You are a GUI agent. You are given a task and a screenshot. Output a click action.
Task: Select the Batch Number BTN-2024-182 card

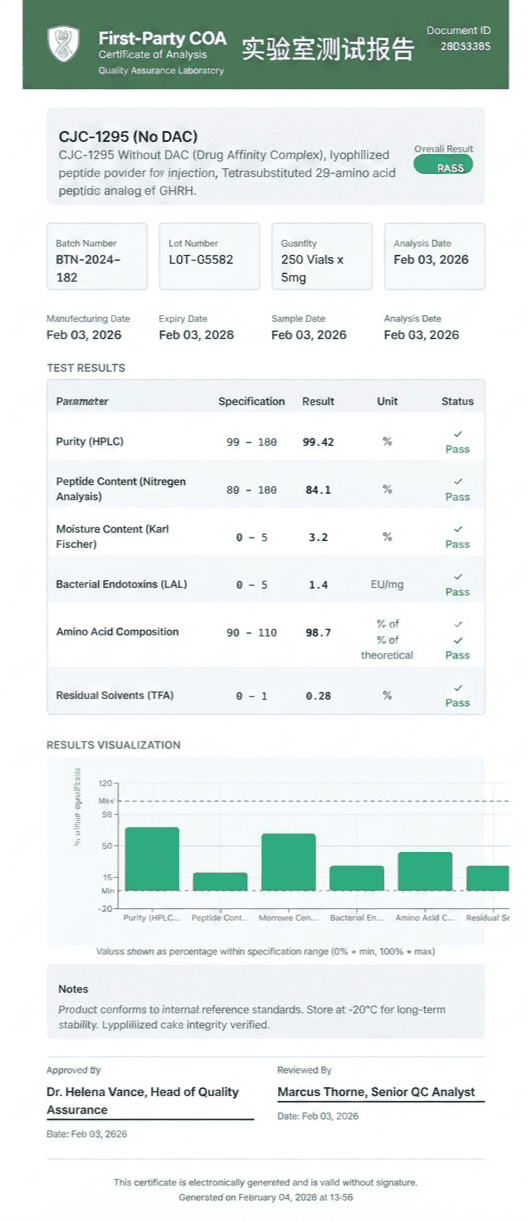pos(97,256)
